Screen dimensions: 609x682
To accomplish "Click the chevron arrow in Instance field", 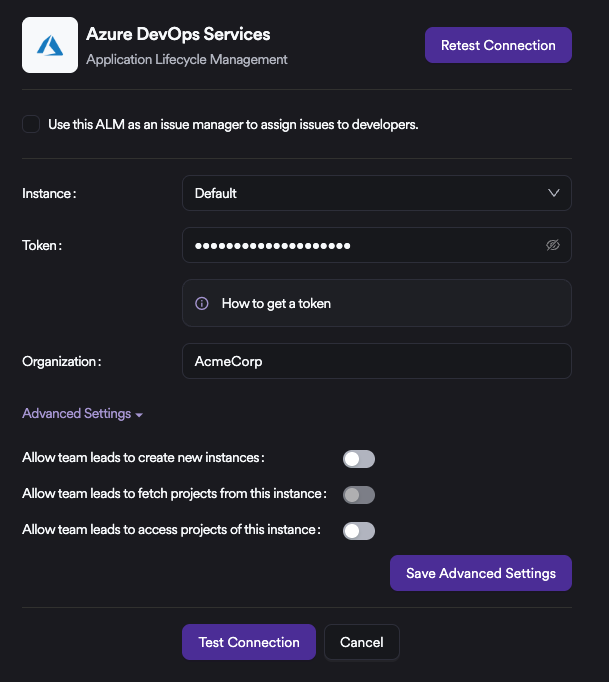I will click(553, 193).
